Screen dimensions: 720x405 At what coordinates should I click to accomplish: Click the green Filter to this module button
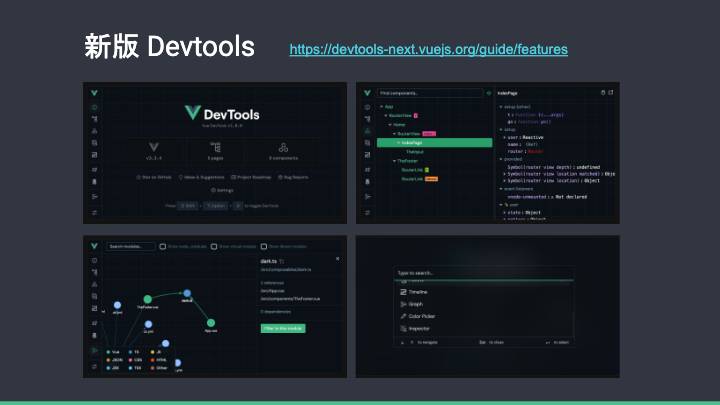[283, 328]
